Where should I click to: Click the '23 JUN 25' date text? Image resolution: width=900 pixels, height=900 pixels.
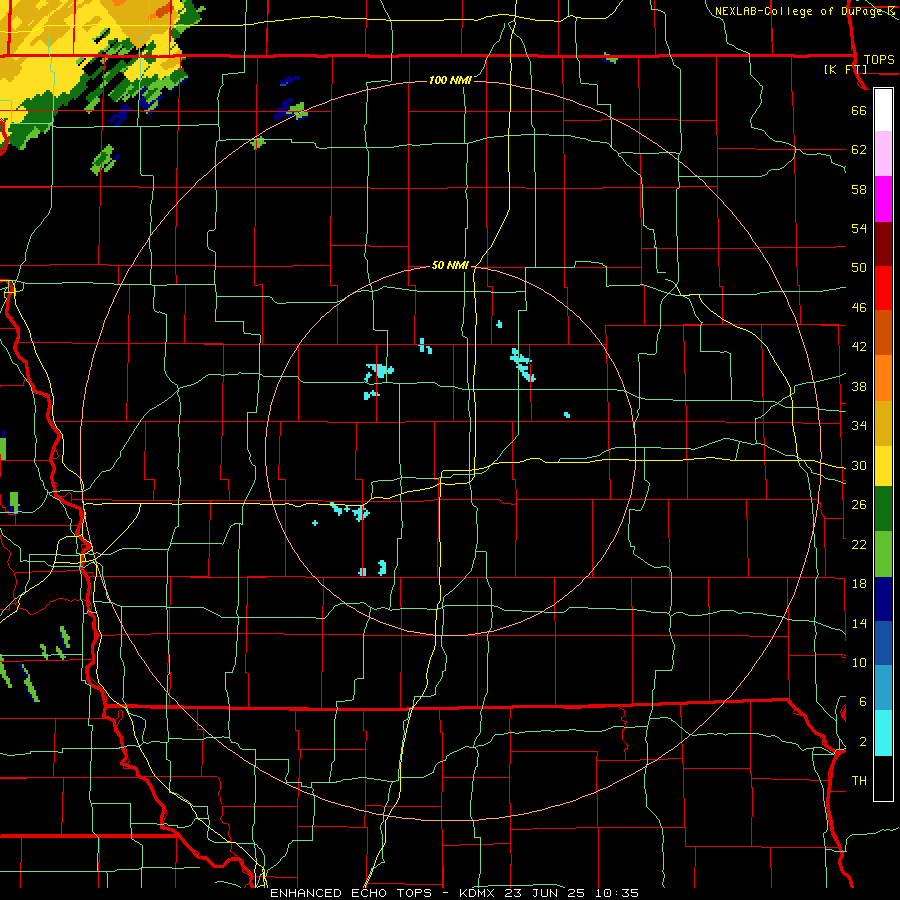(545, 893)
